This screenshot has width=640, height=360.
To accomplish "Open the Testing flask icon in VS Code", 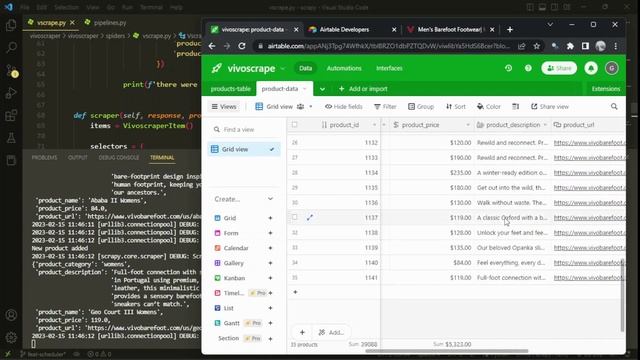I will tap(11, 138).
